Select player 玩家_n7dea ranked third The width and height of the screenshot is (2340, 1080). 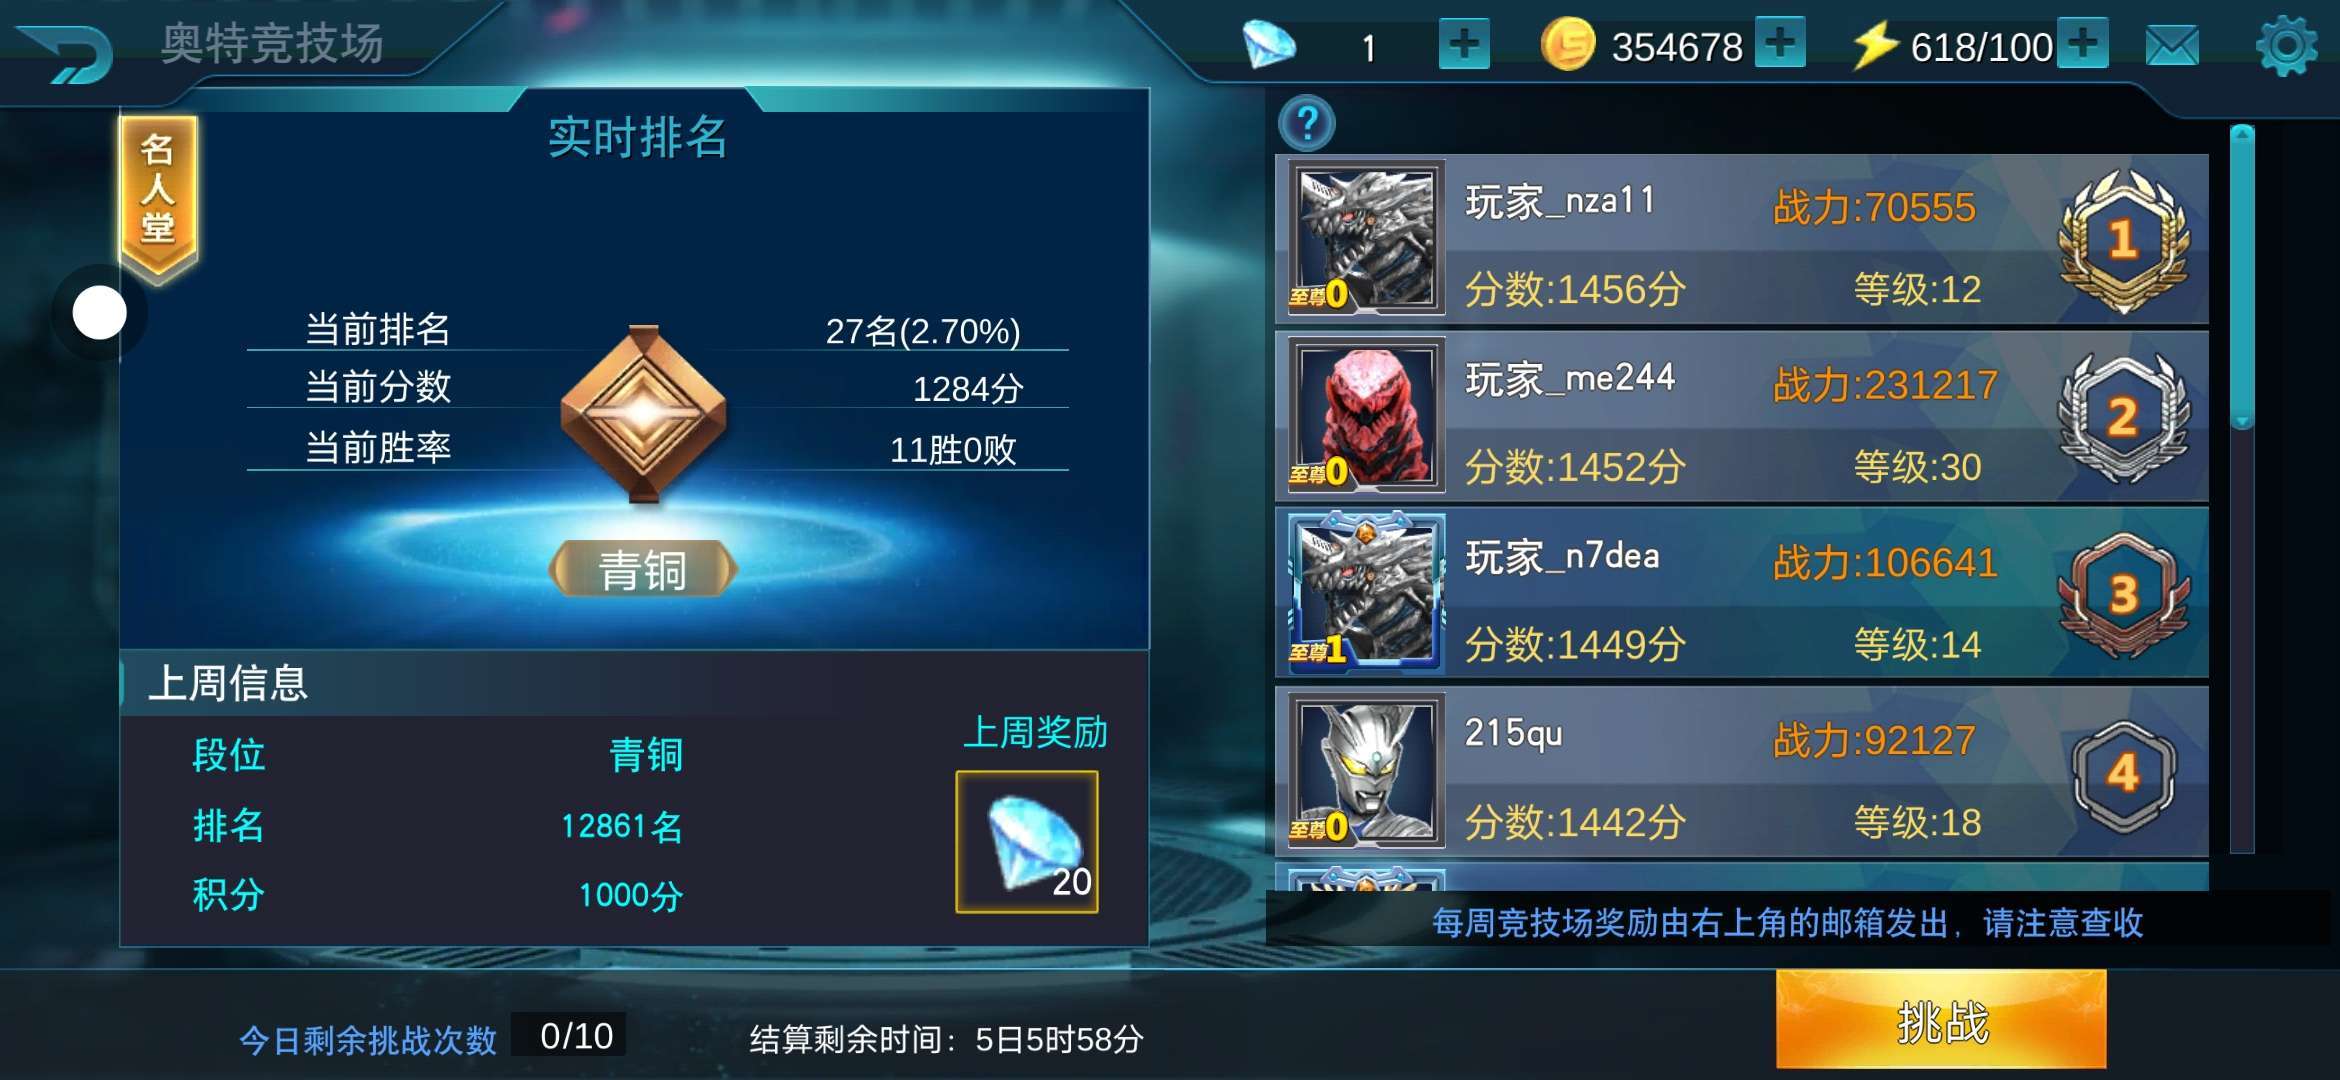[x=1741, y=594]
